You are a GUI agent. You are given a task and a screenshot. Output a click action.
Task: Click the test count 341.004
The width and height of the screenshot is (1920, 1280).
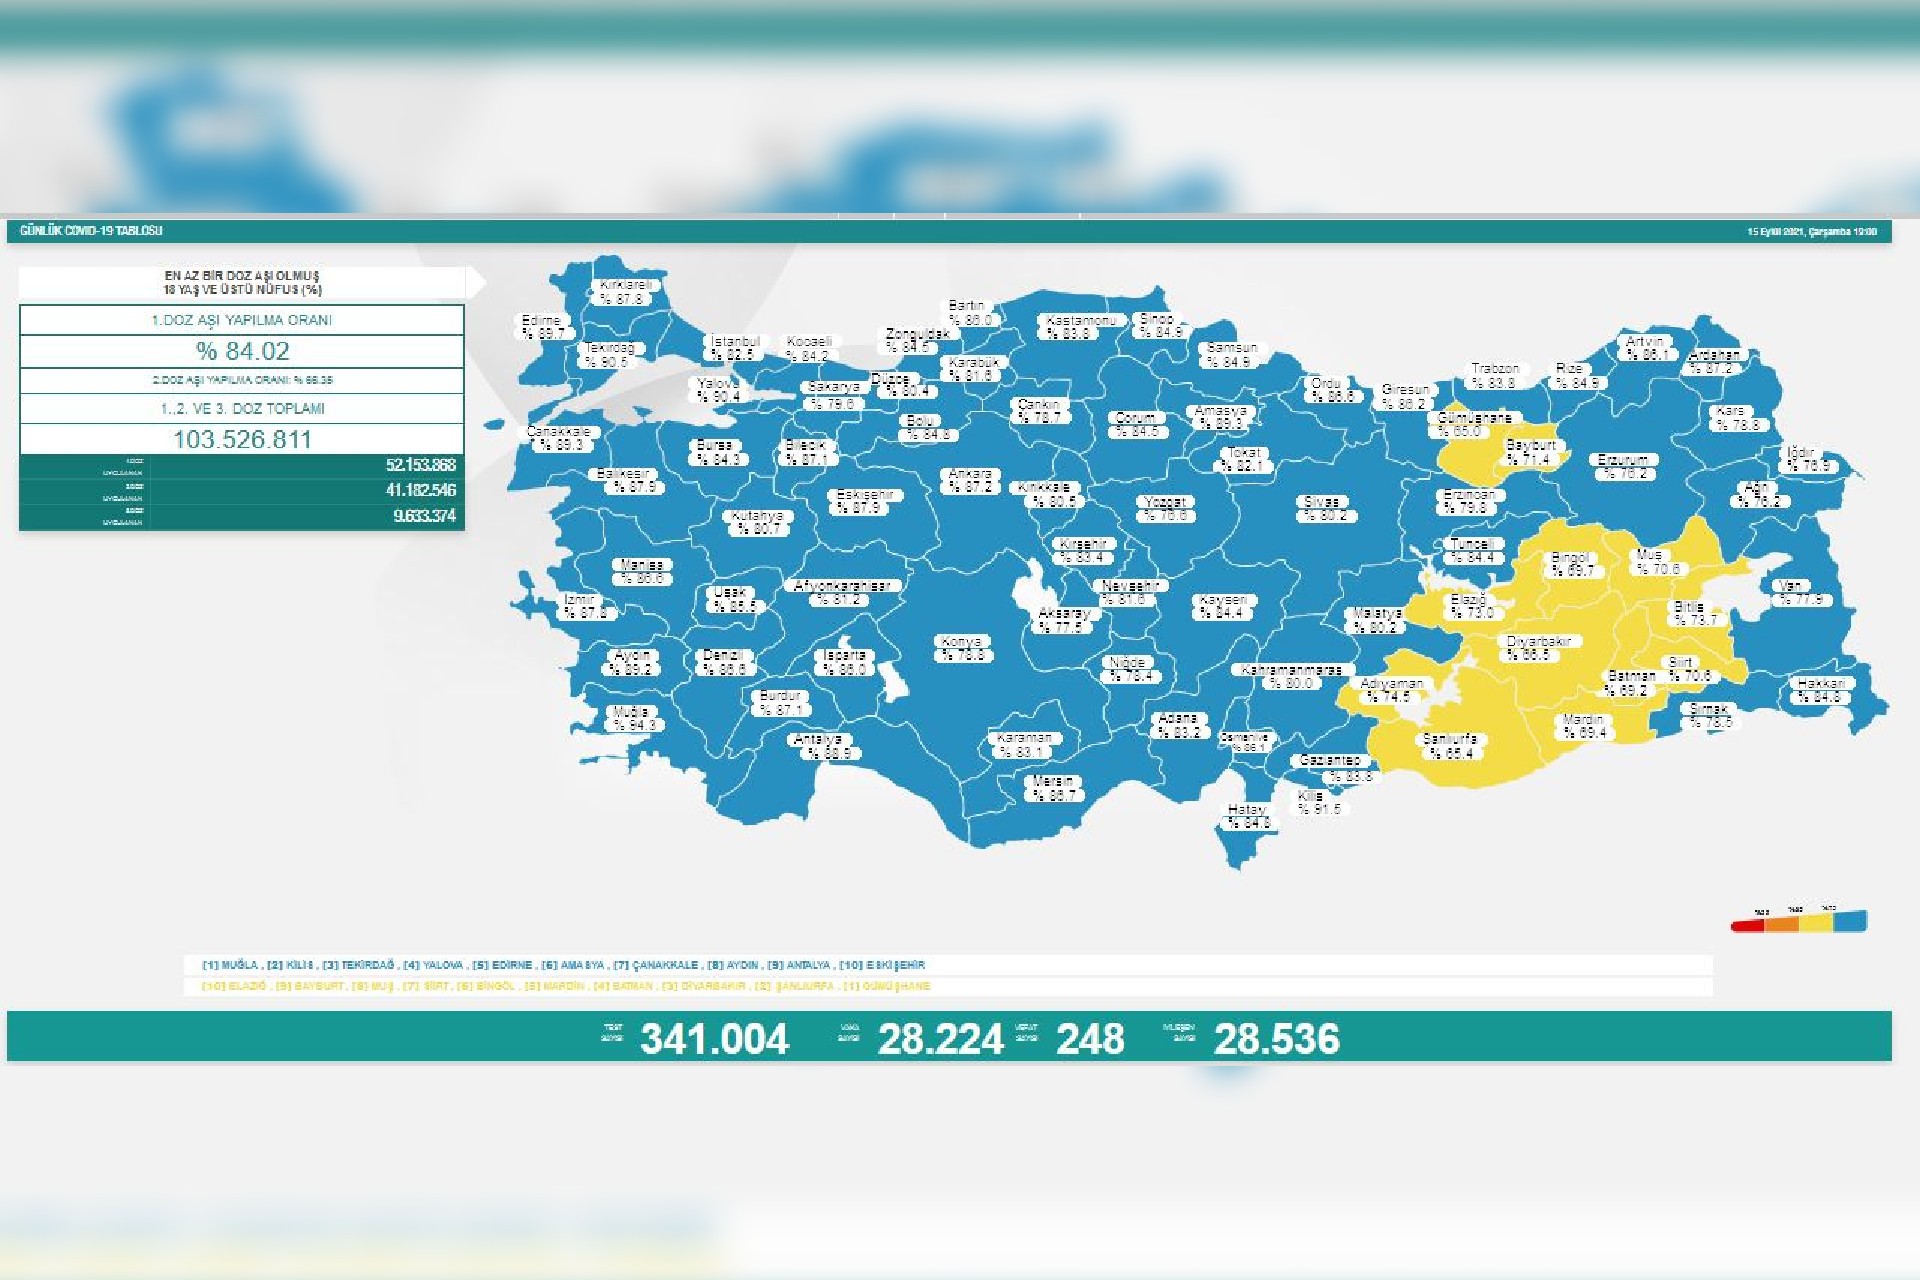[x=714, y=1038]
